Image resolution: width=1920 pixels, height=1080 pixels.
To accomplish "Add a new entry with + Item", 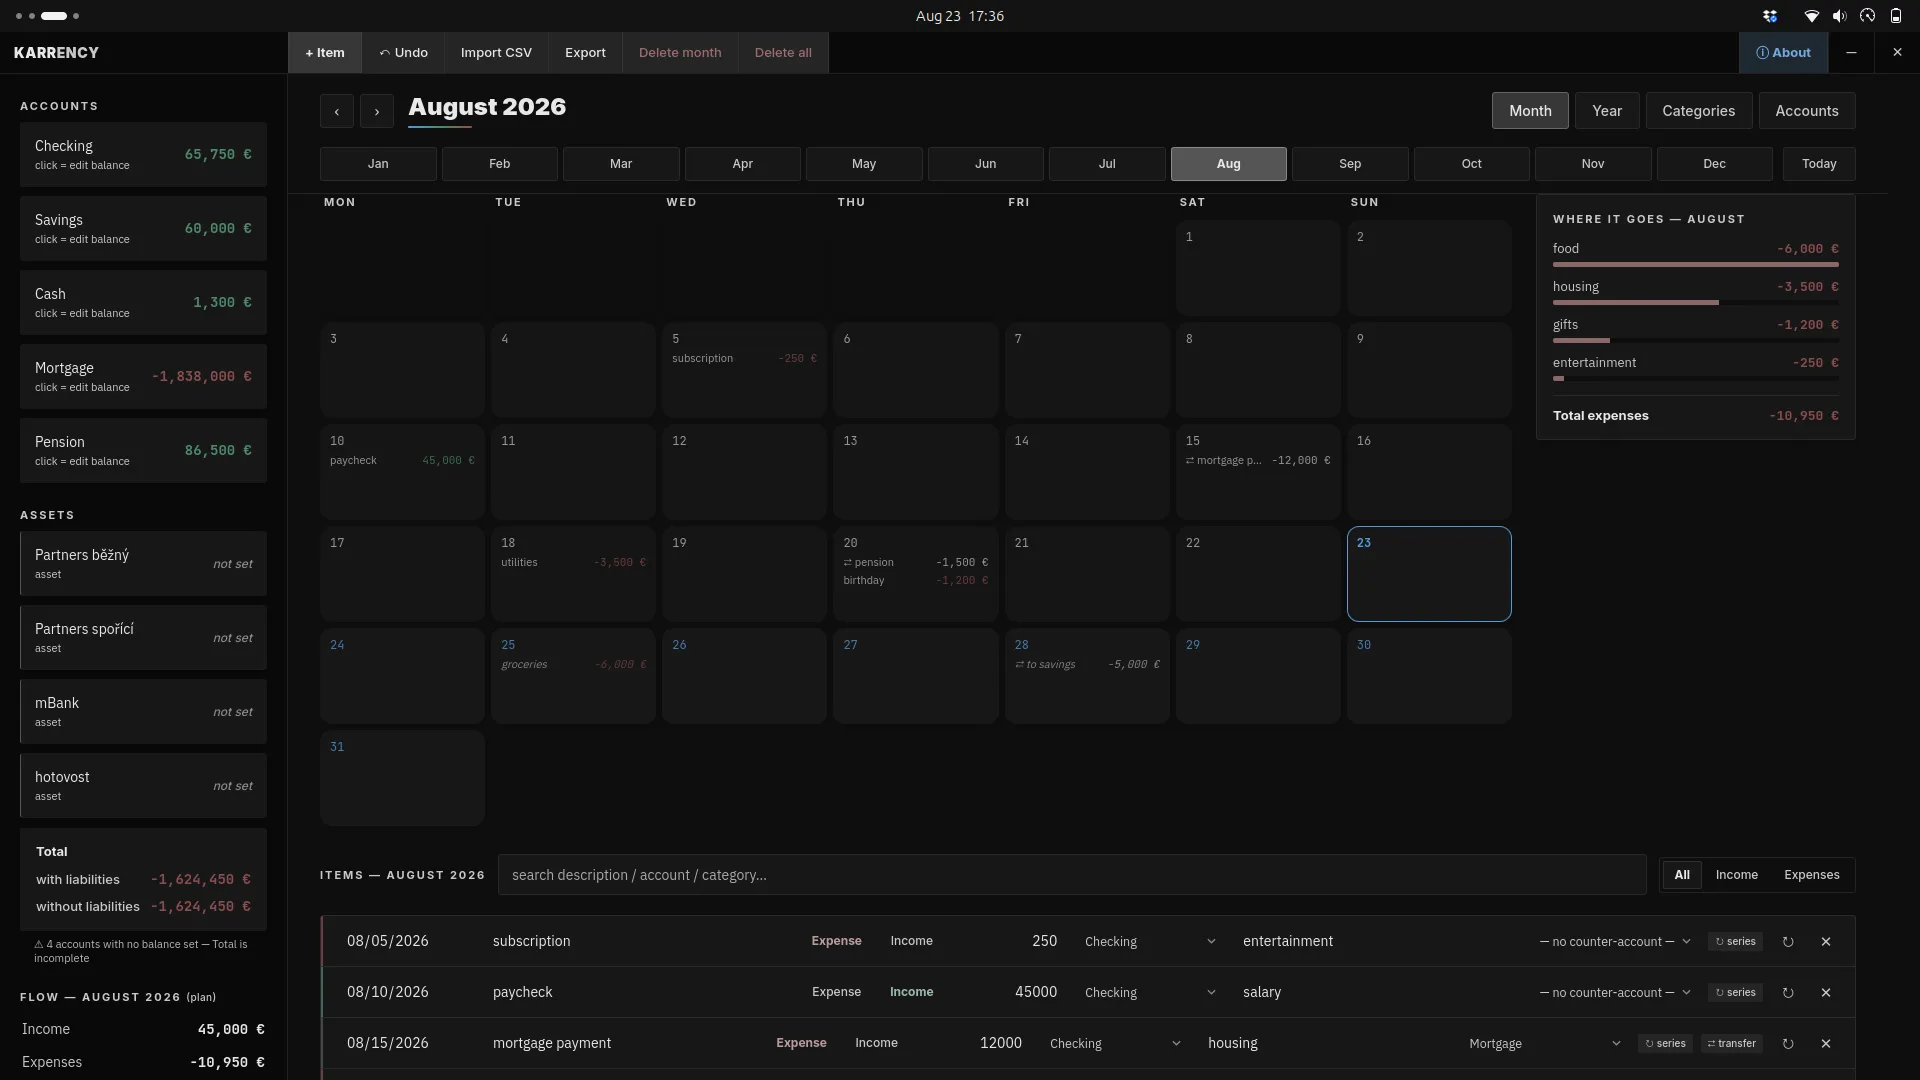I will (x=325, y=53).
